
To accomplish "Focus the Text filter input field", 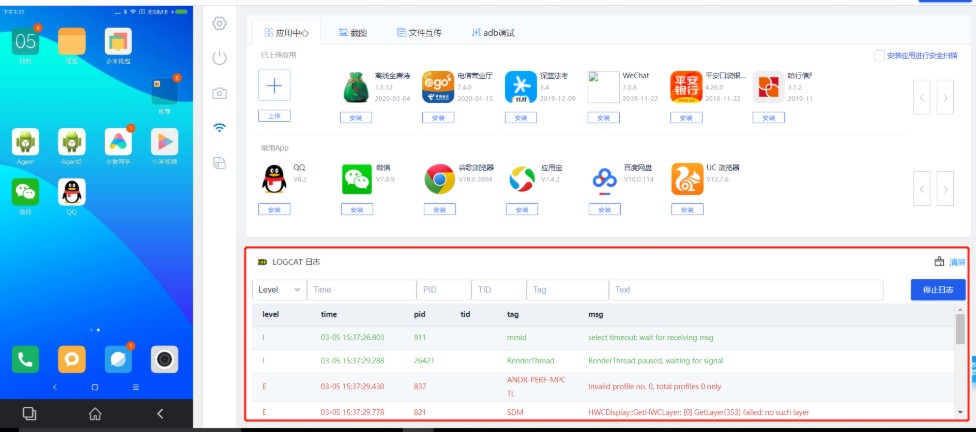I will (746, 290).
